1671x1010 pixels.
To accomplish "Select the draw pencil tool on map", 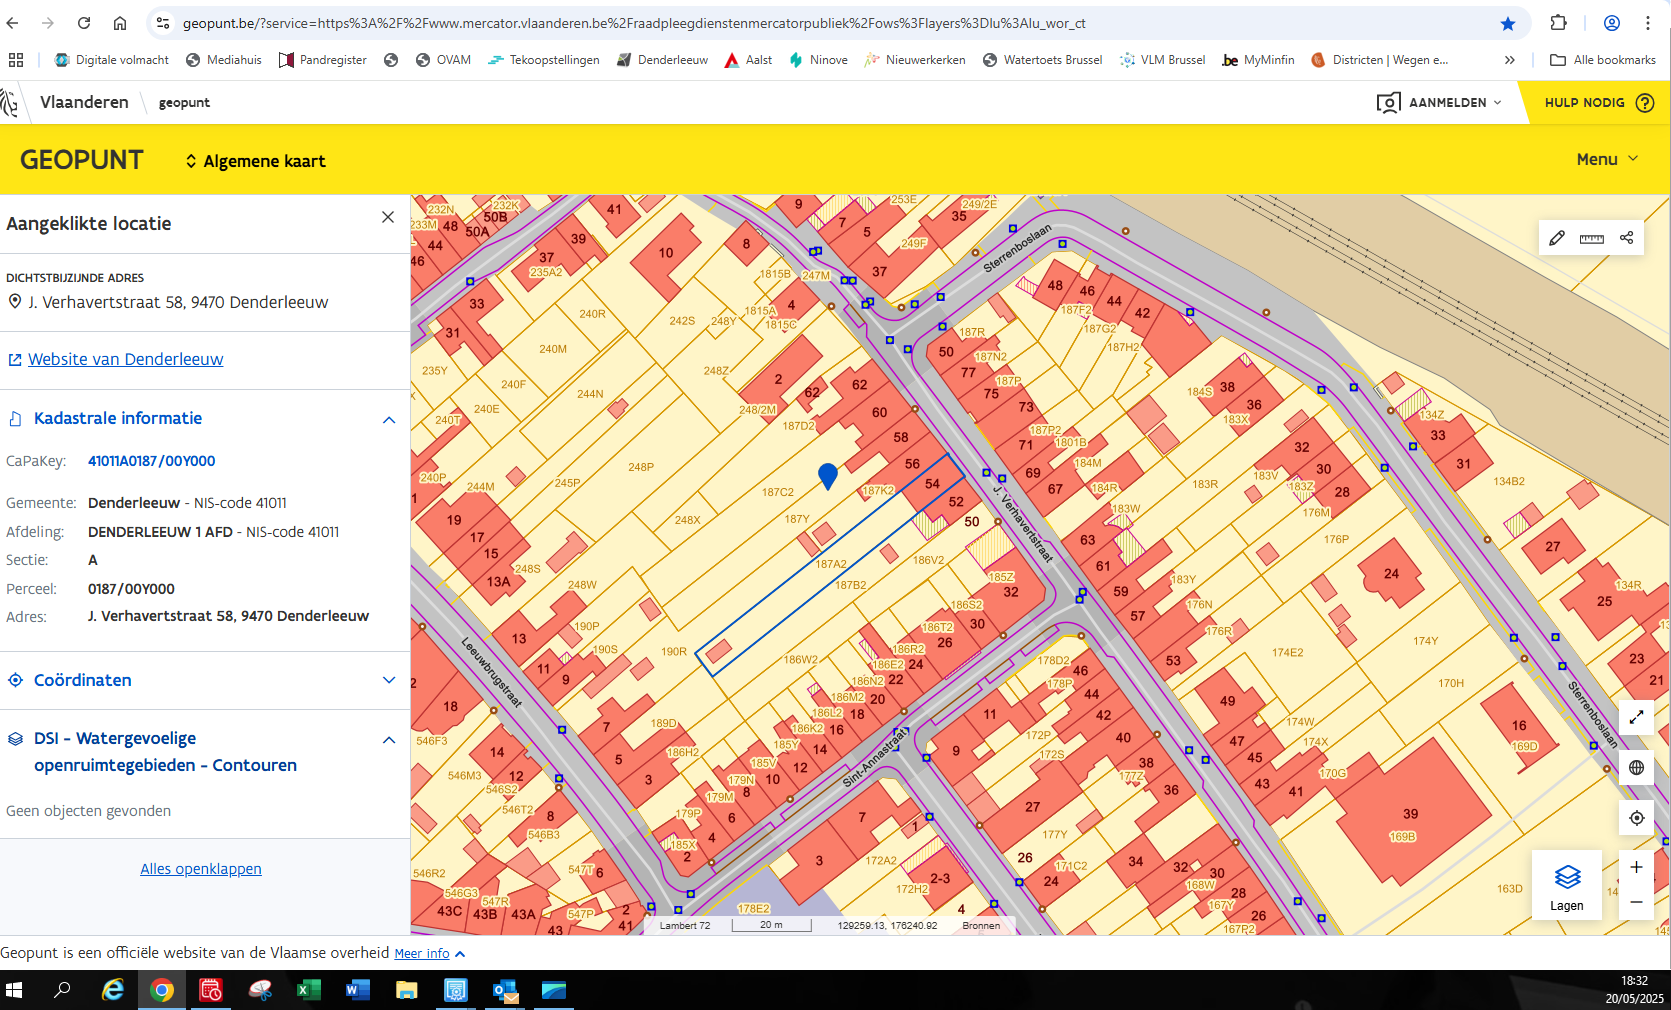I will (1557, 238).
